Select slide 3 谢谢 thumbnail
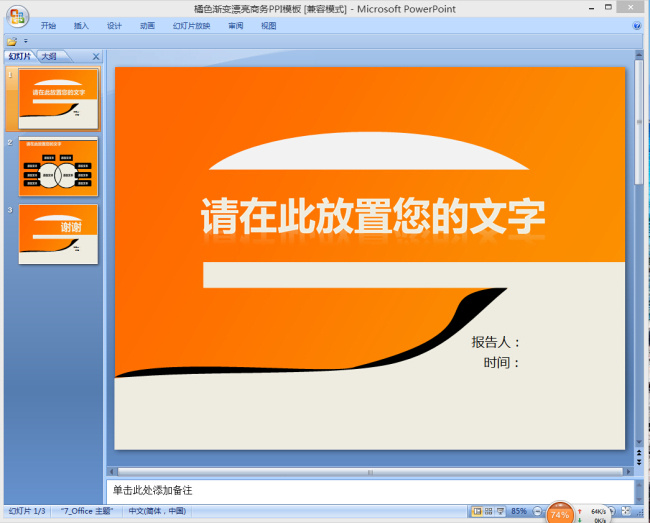The image size is (650, 523). coord(58,234)
